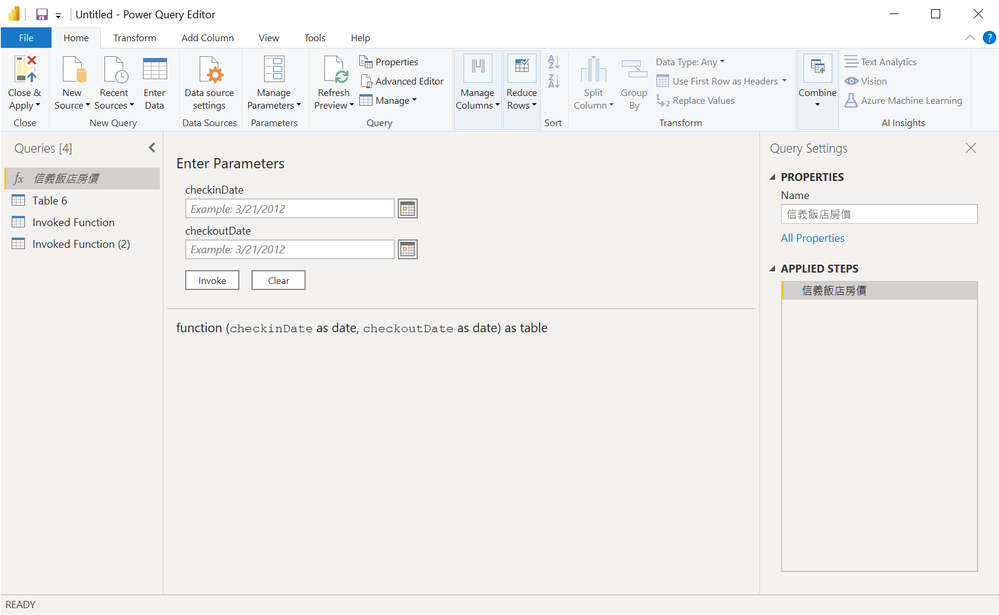Click the Refresh Preview icon
The height and width of the screenshot is (615, 999).
(334, 69)
